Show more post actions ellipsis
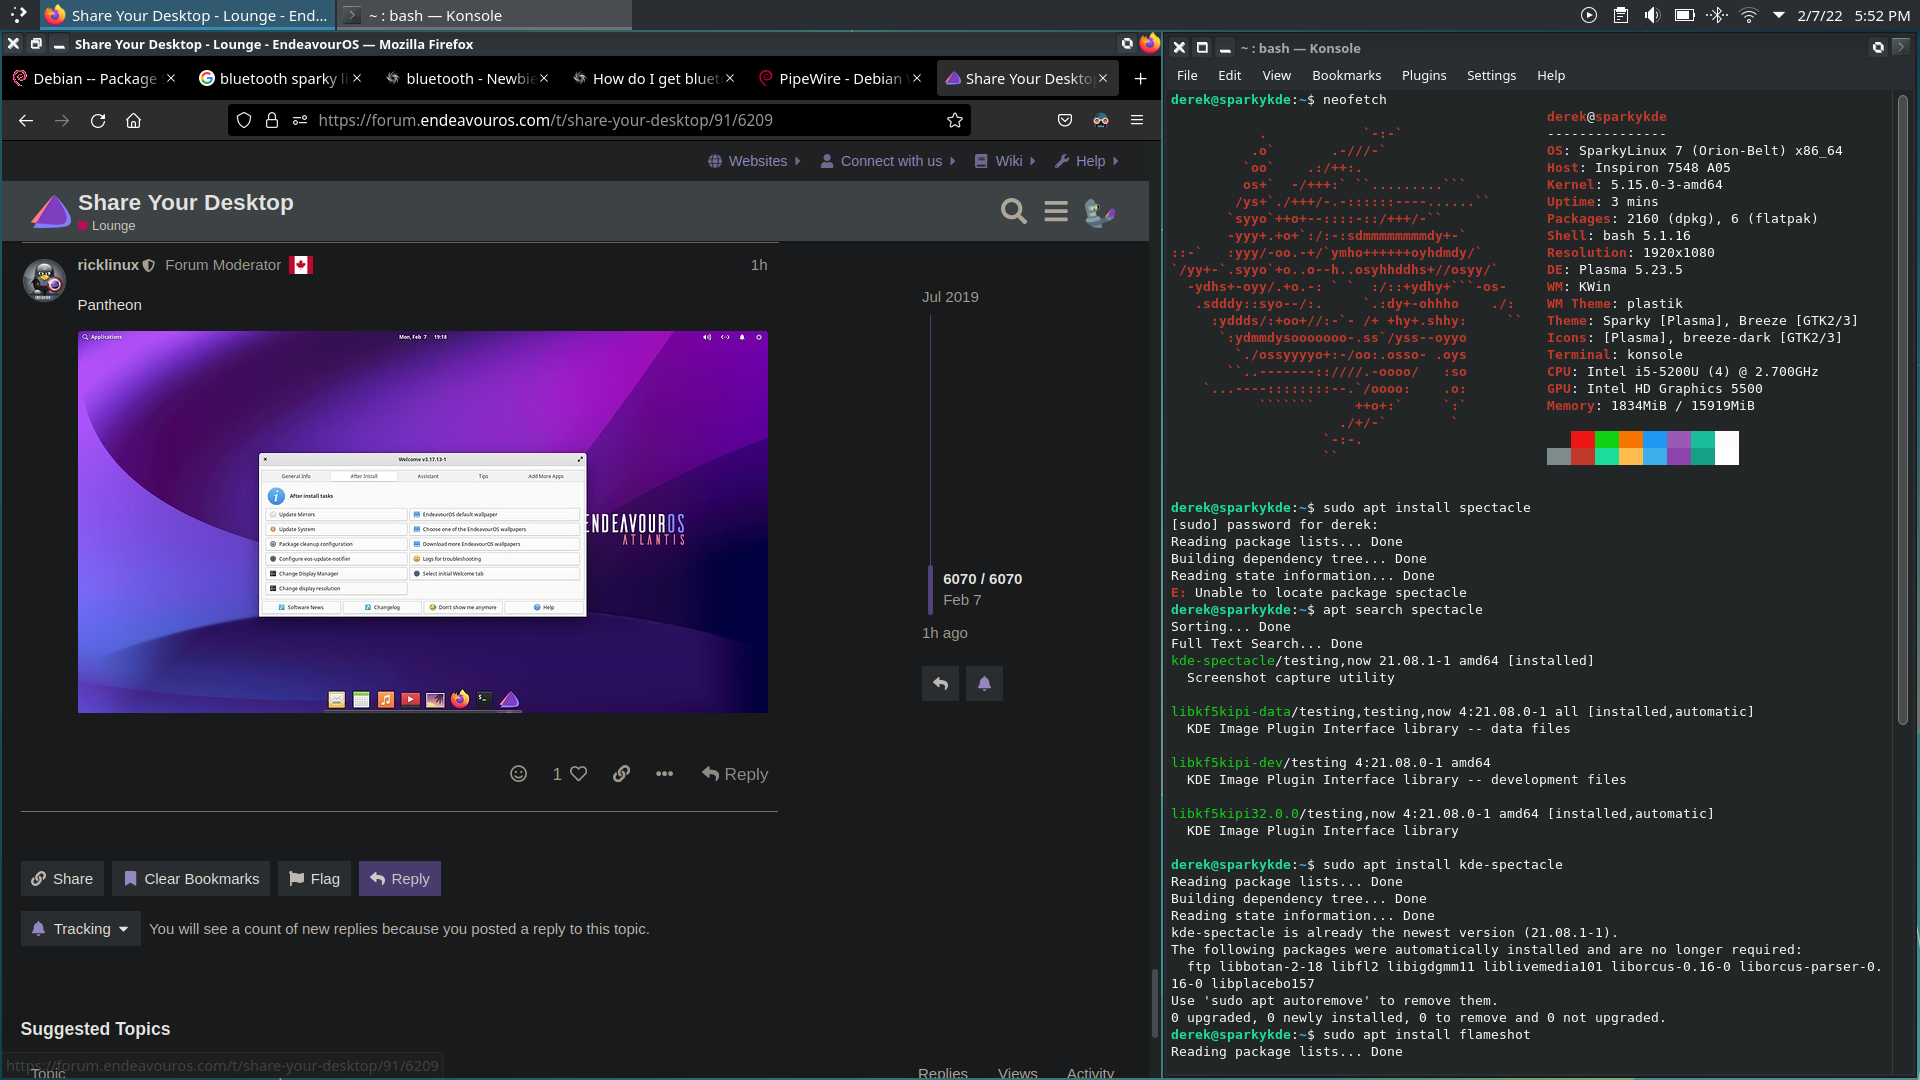The width and height of the screenshot is (1920, 1080). pyautogui.click(x=664, y=774)
